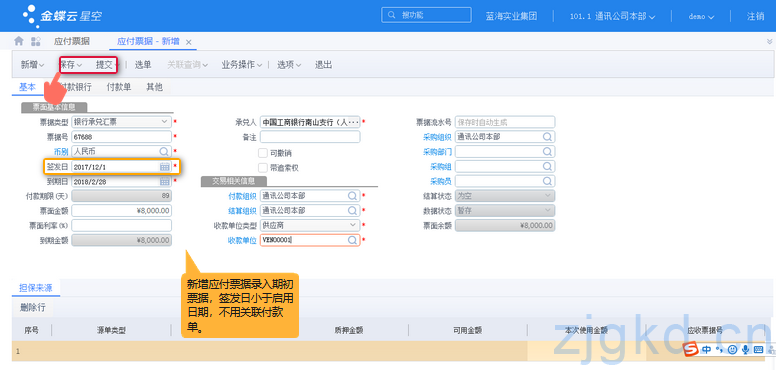
Task: Enable the 带追索权 checkbox
Action: (263, 168)
